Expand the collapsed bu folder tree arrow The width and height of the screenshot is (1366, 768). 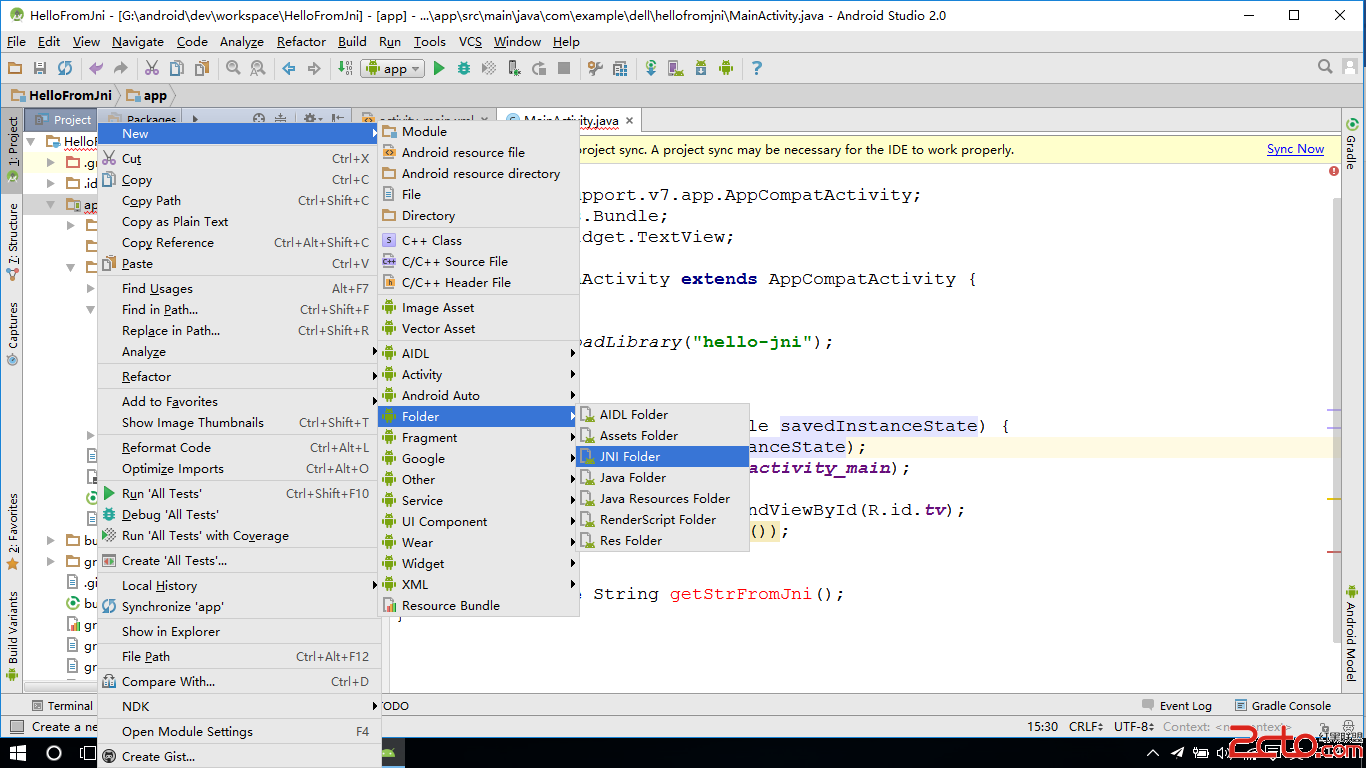(x=51, y=540)
